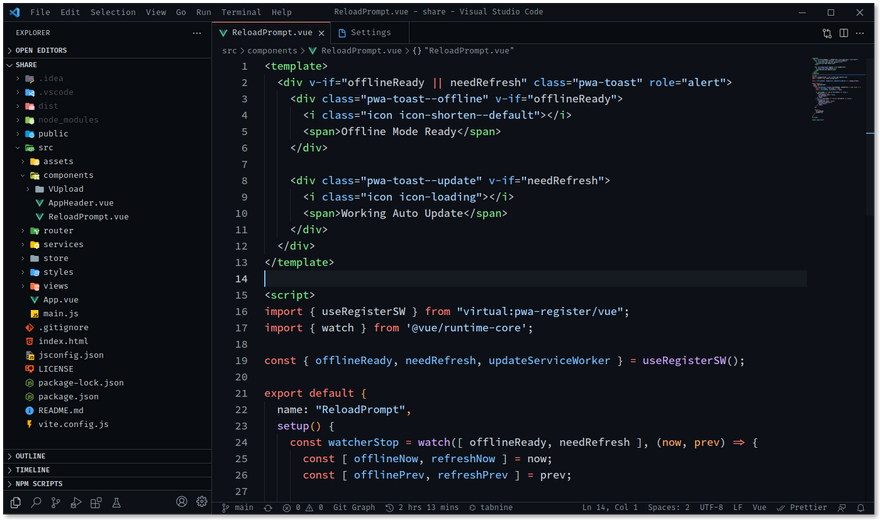The image size is (880, 520).
Task: Click the Accounts icon
Action: 182,502
